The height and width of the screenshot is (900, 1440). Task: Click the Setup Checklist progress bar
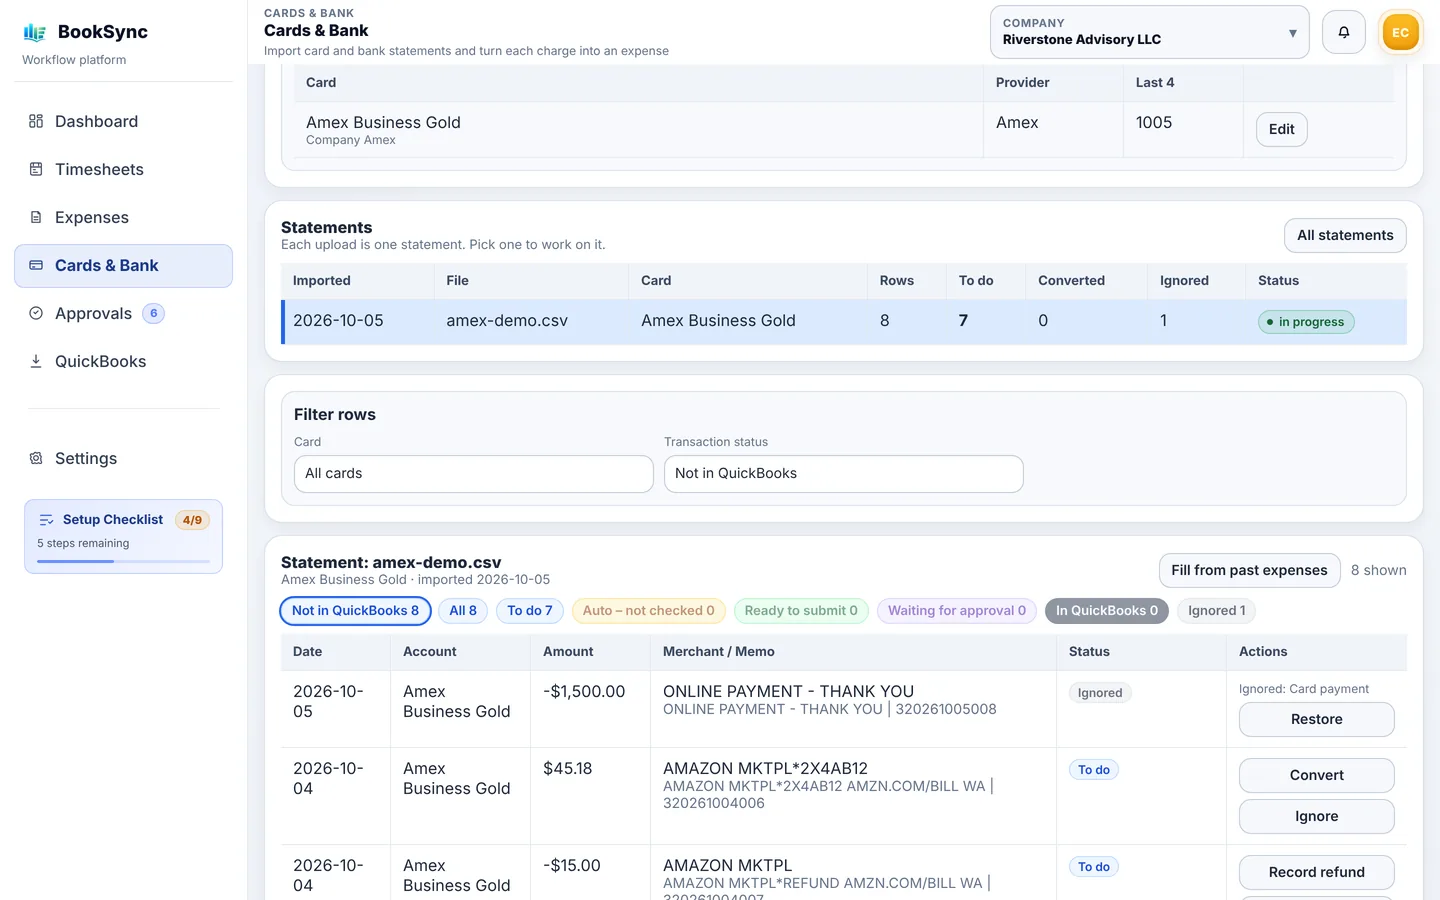pos(123,561)
